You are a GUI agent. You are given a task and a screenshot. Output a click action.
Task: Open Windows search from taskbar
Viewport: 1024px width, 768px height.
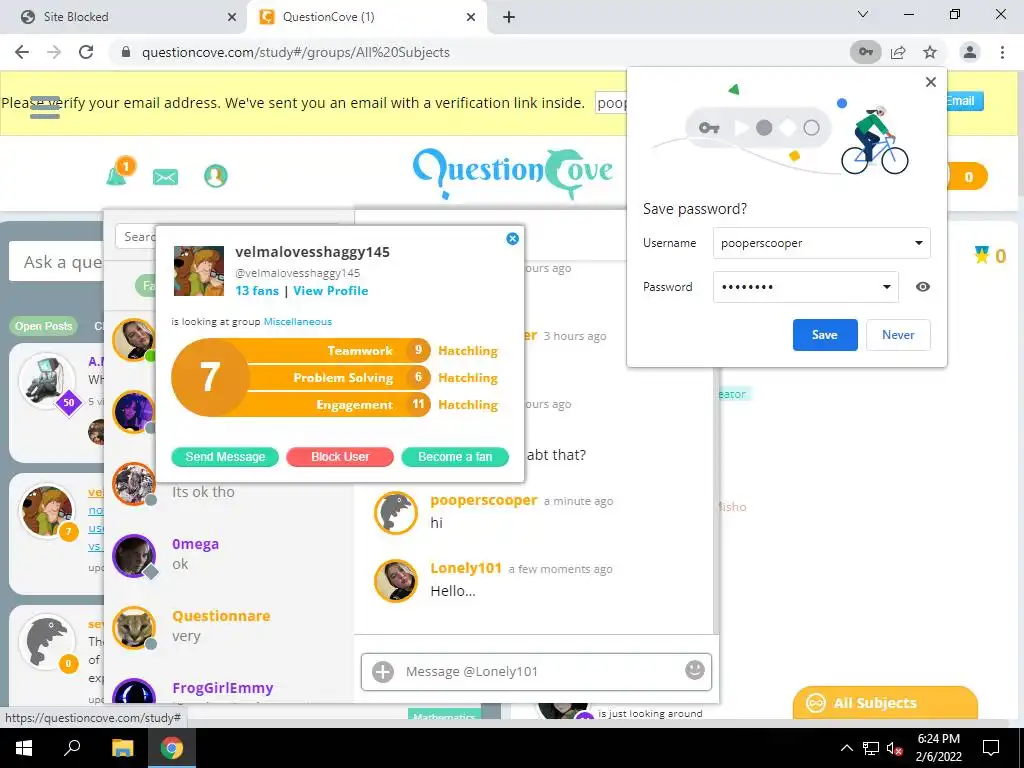[x=72, y=748]
